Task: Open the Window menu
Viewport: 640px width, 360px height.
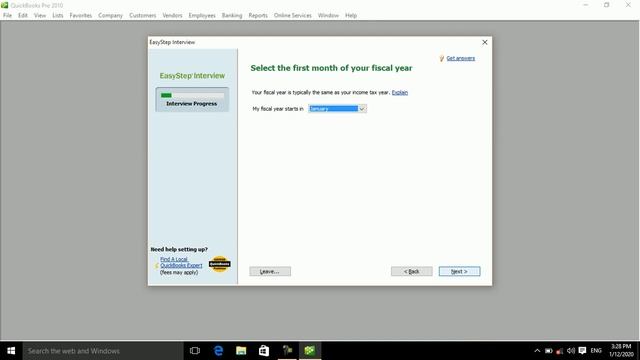Action: click(328, 16)
